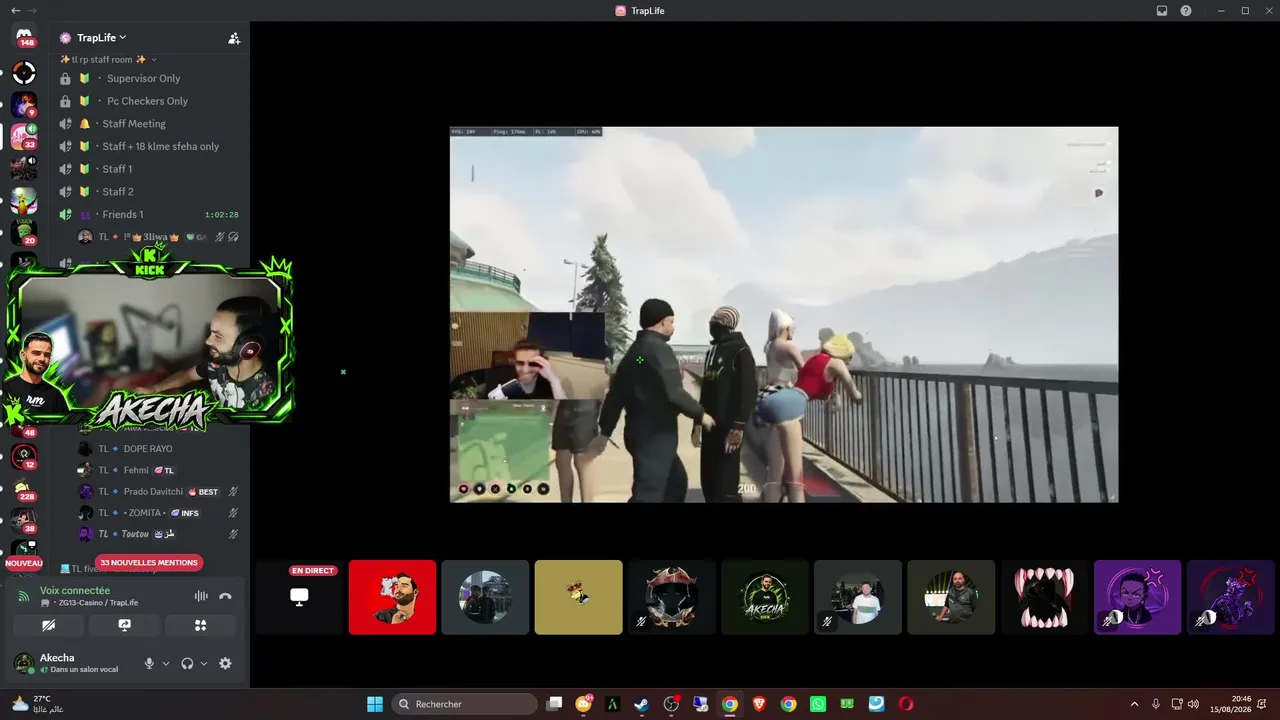Select the red background participant tile

tap(392, 597)
